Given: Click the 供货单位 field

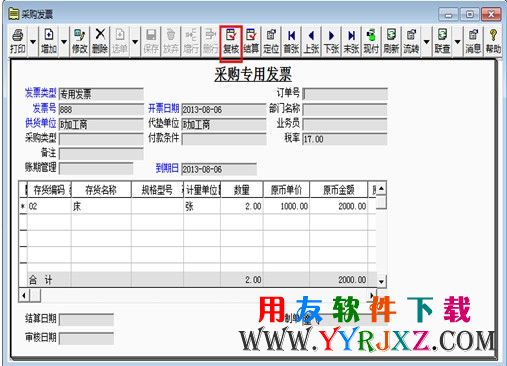Looking at the screenshot, I should 101,124.
